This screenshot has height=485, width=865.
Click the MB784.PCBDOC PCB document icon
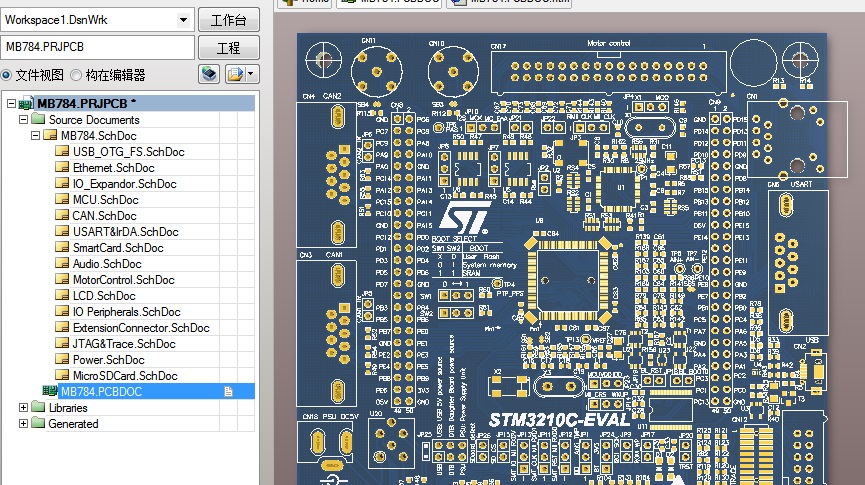[x=50, y=391]
